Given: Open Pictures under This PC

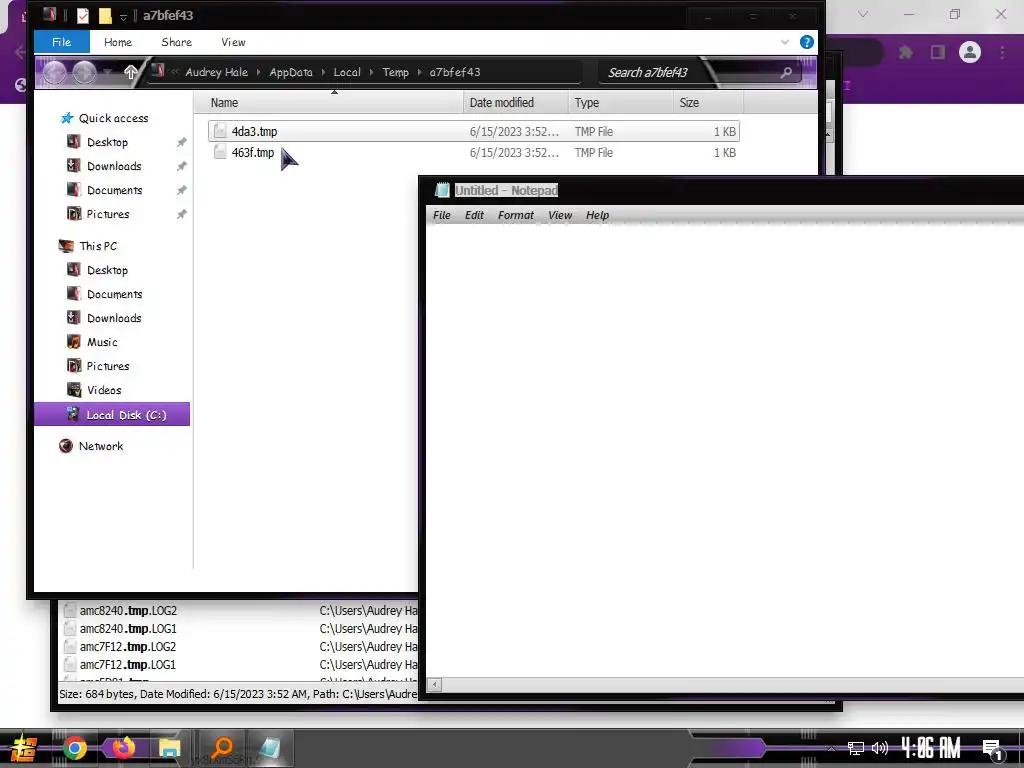Looking at the screenshot, I should click(108, 366).
